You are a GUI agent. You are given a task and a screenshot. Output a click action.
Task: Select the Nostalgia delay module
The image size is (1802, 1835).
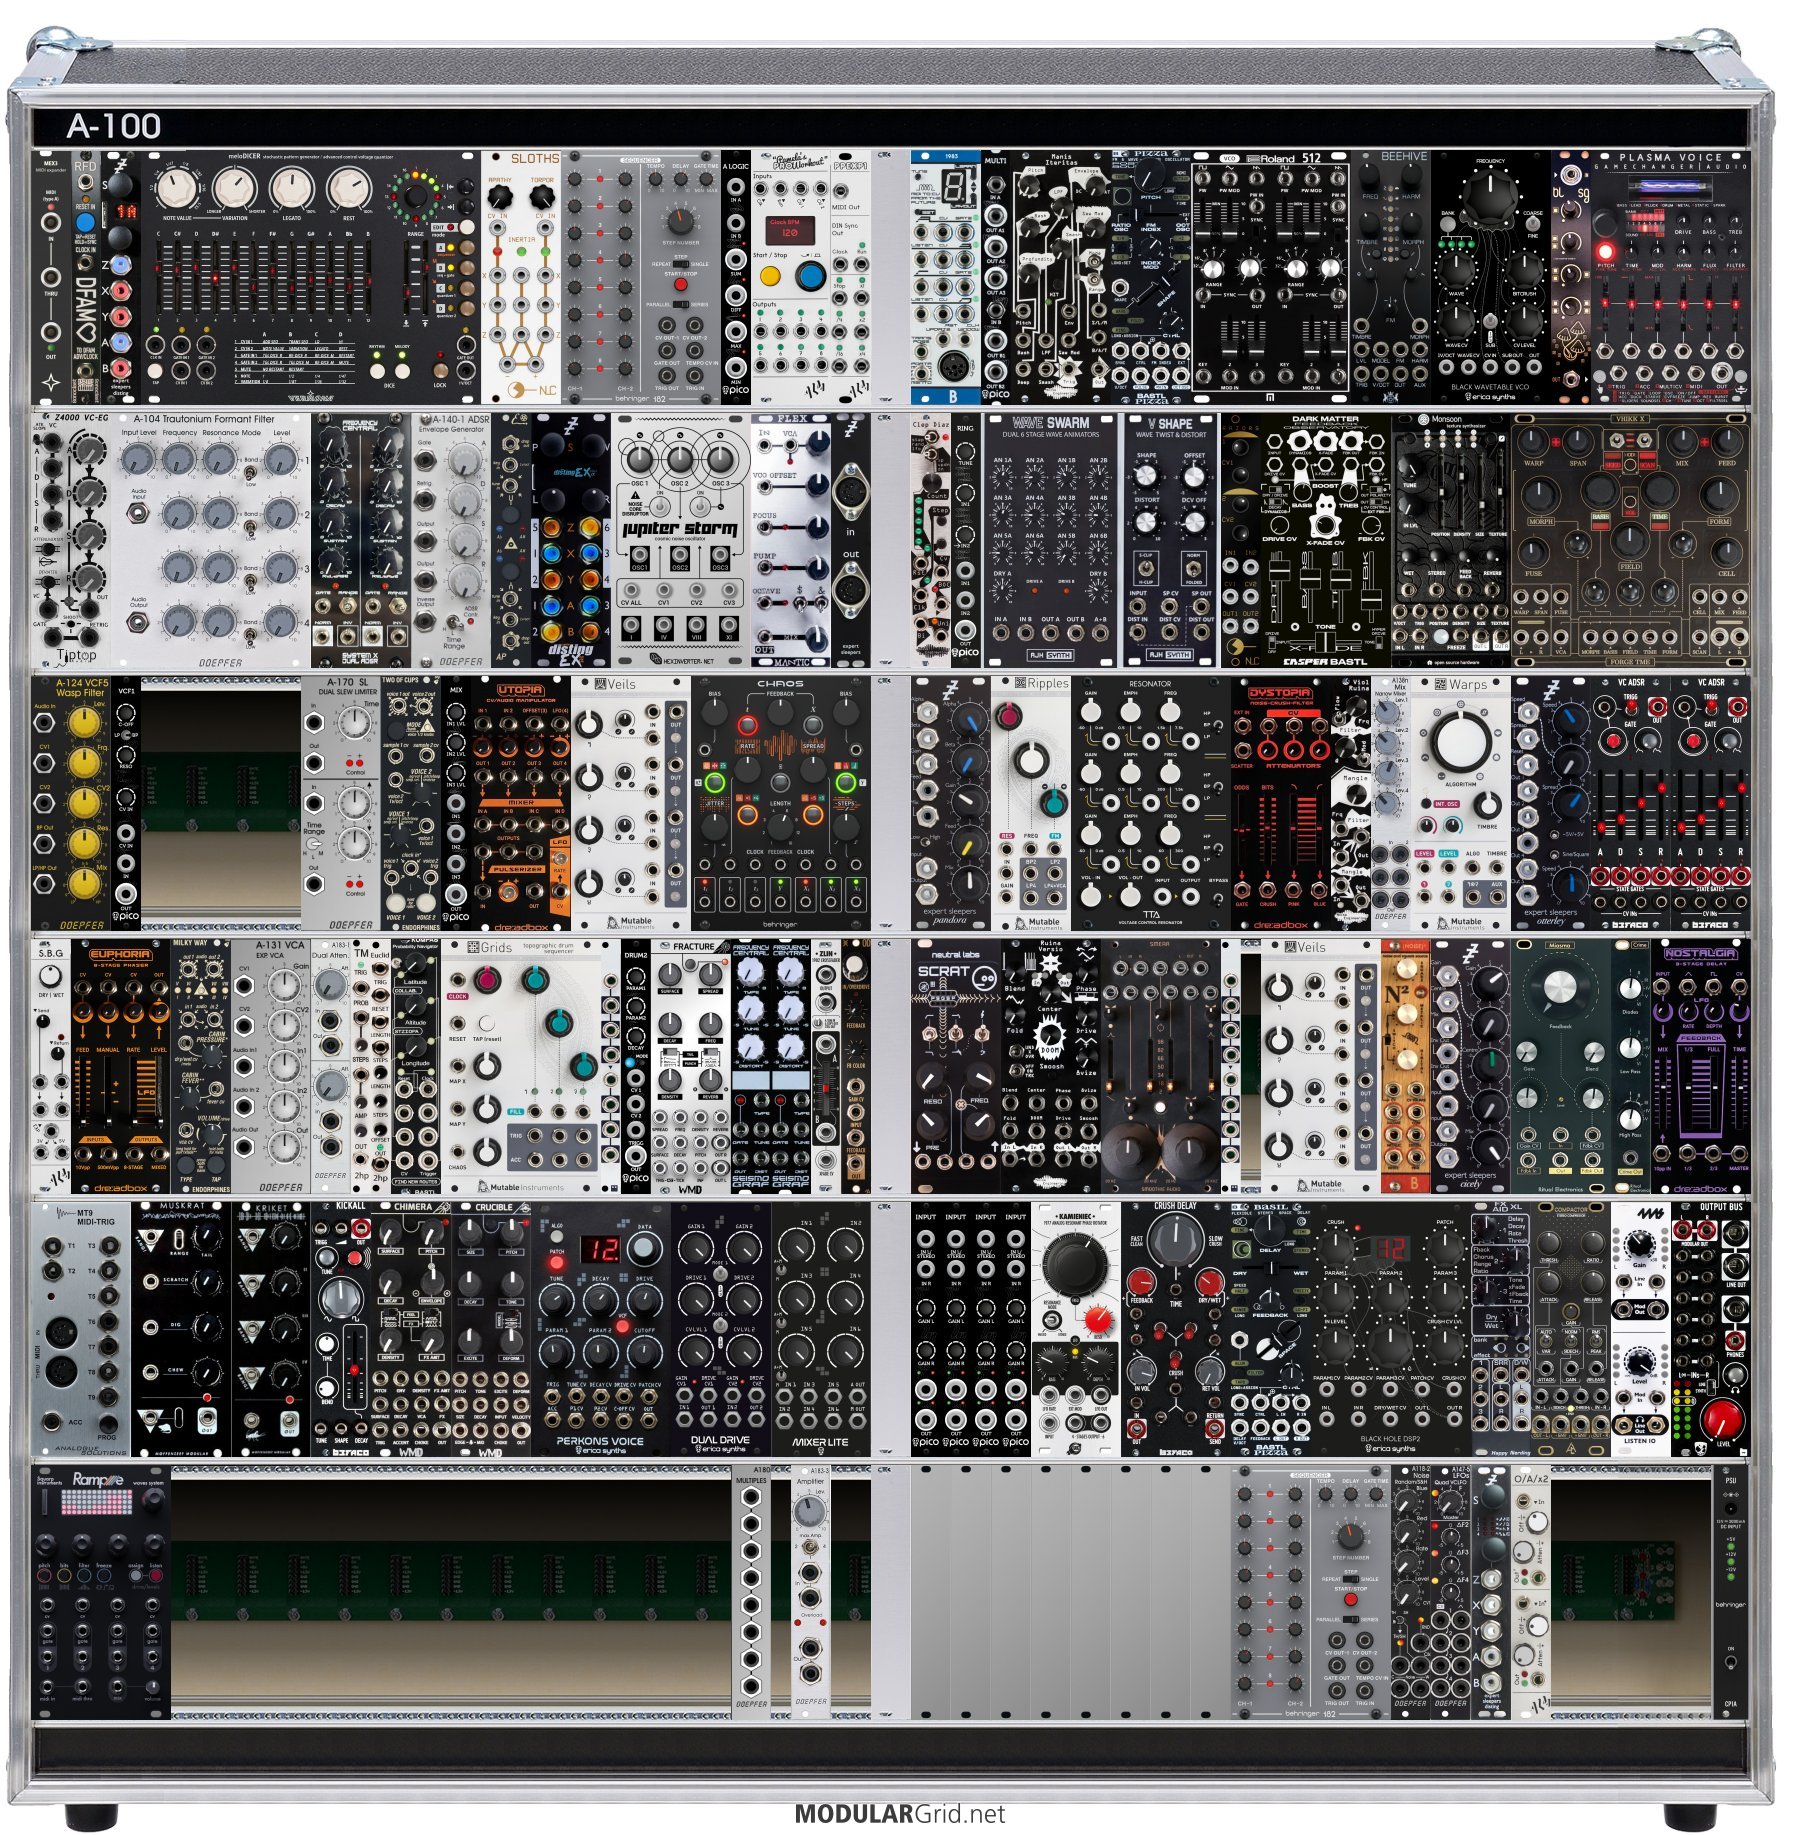[x=1700, y=1066]
